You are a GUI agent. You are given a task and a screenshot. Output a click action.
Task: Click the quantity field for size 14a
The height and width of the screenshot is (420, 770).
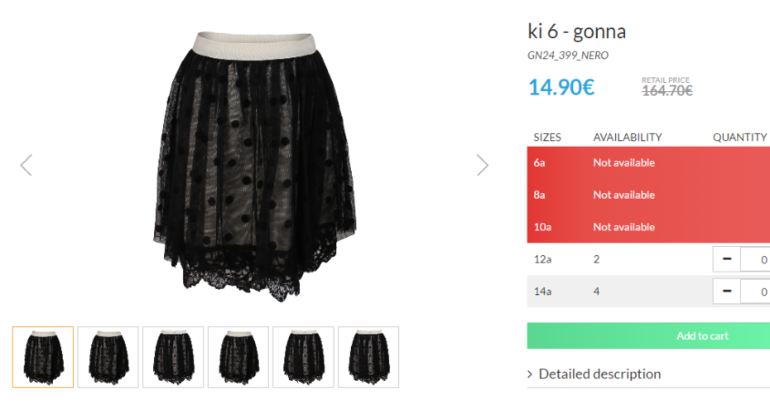[755, 291]
